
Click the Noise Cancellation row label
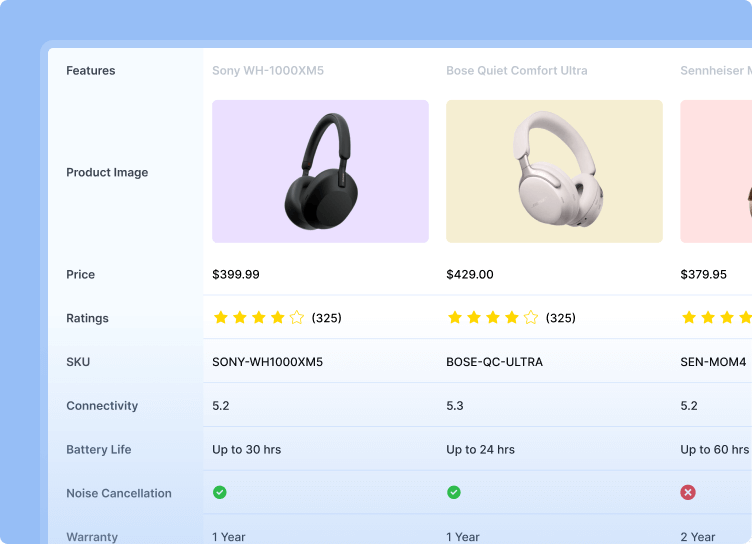click(119, 493)
